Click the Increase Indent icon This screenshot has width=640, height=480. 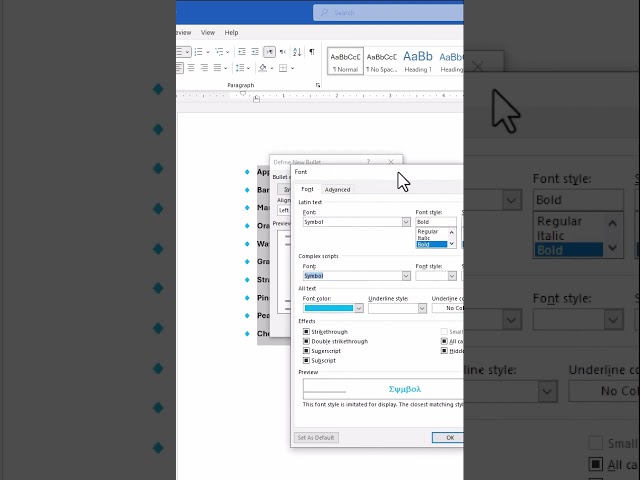[x=255, y=52]
